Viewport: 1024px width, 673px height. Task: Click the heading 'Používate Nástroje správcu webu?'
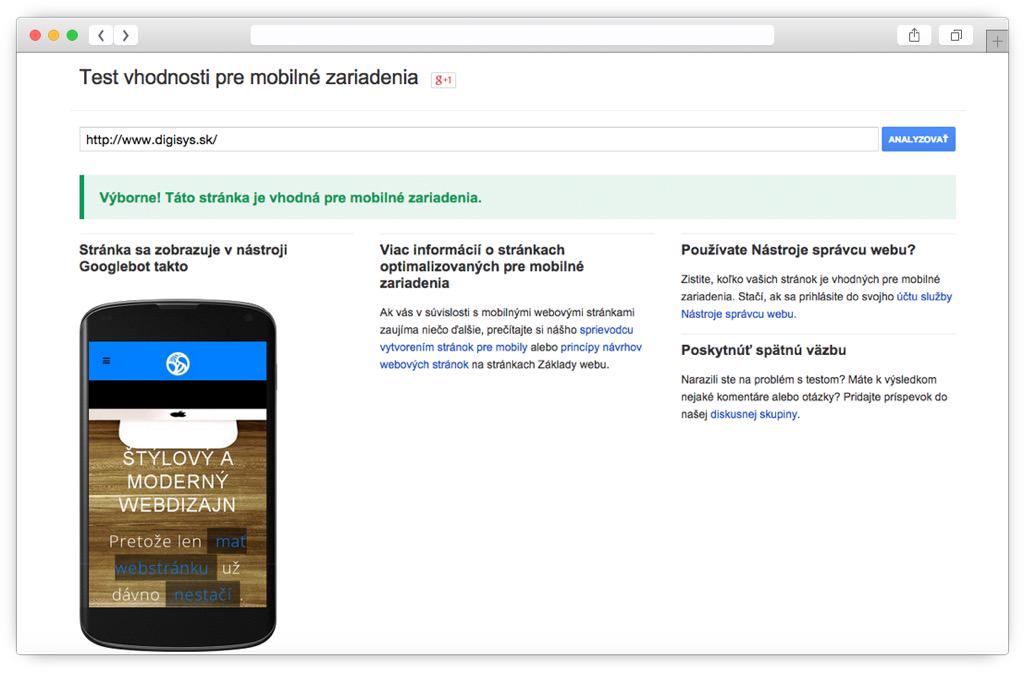point(798,250)
